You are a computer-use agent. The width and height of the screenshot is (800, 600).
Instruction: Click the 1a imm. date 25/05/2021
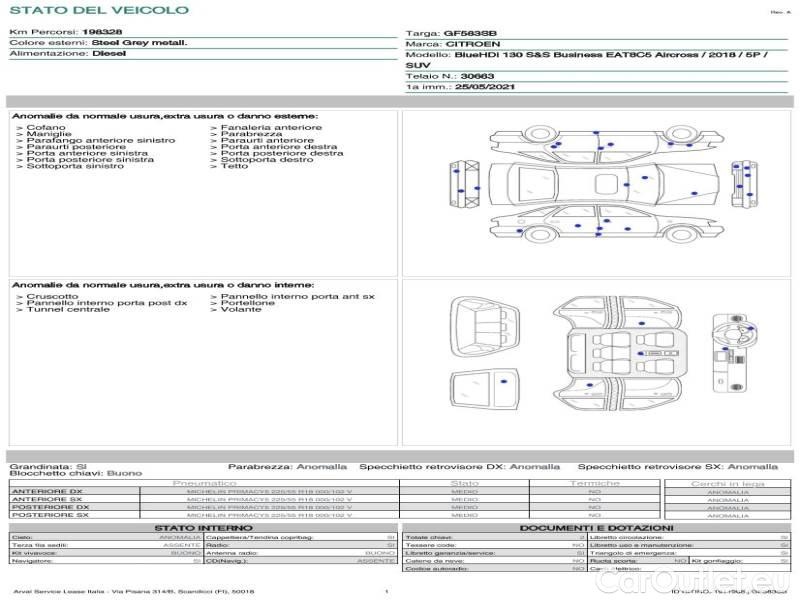(x=485, y=87)
